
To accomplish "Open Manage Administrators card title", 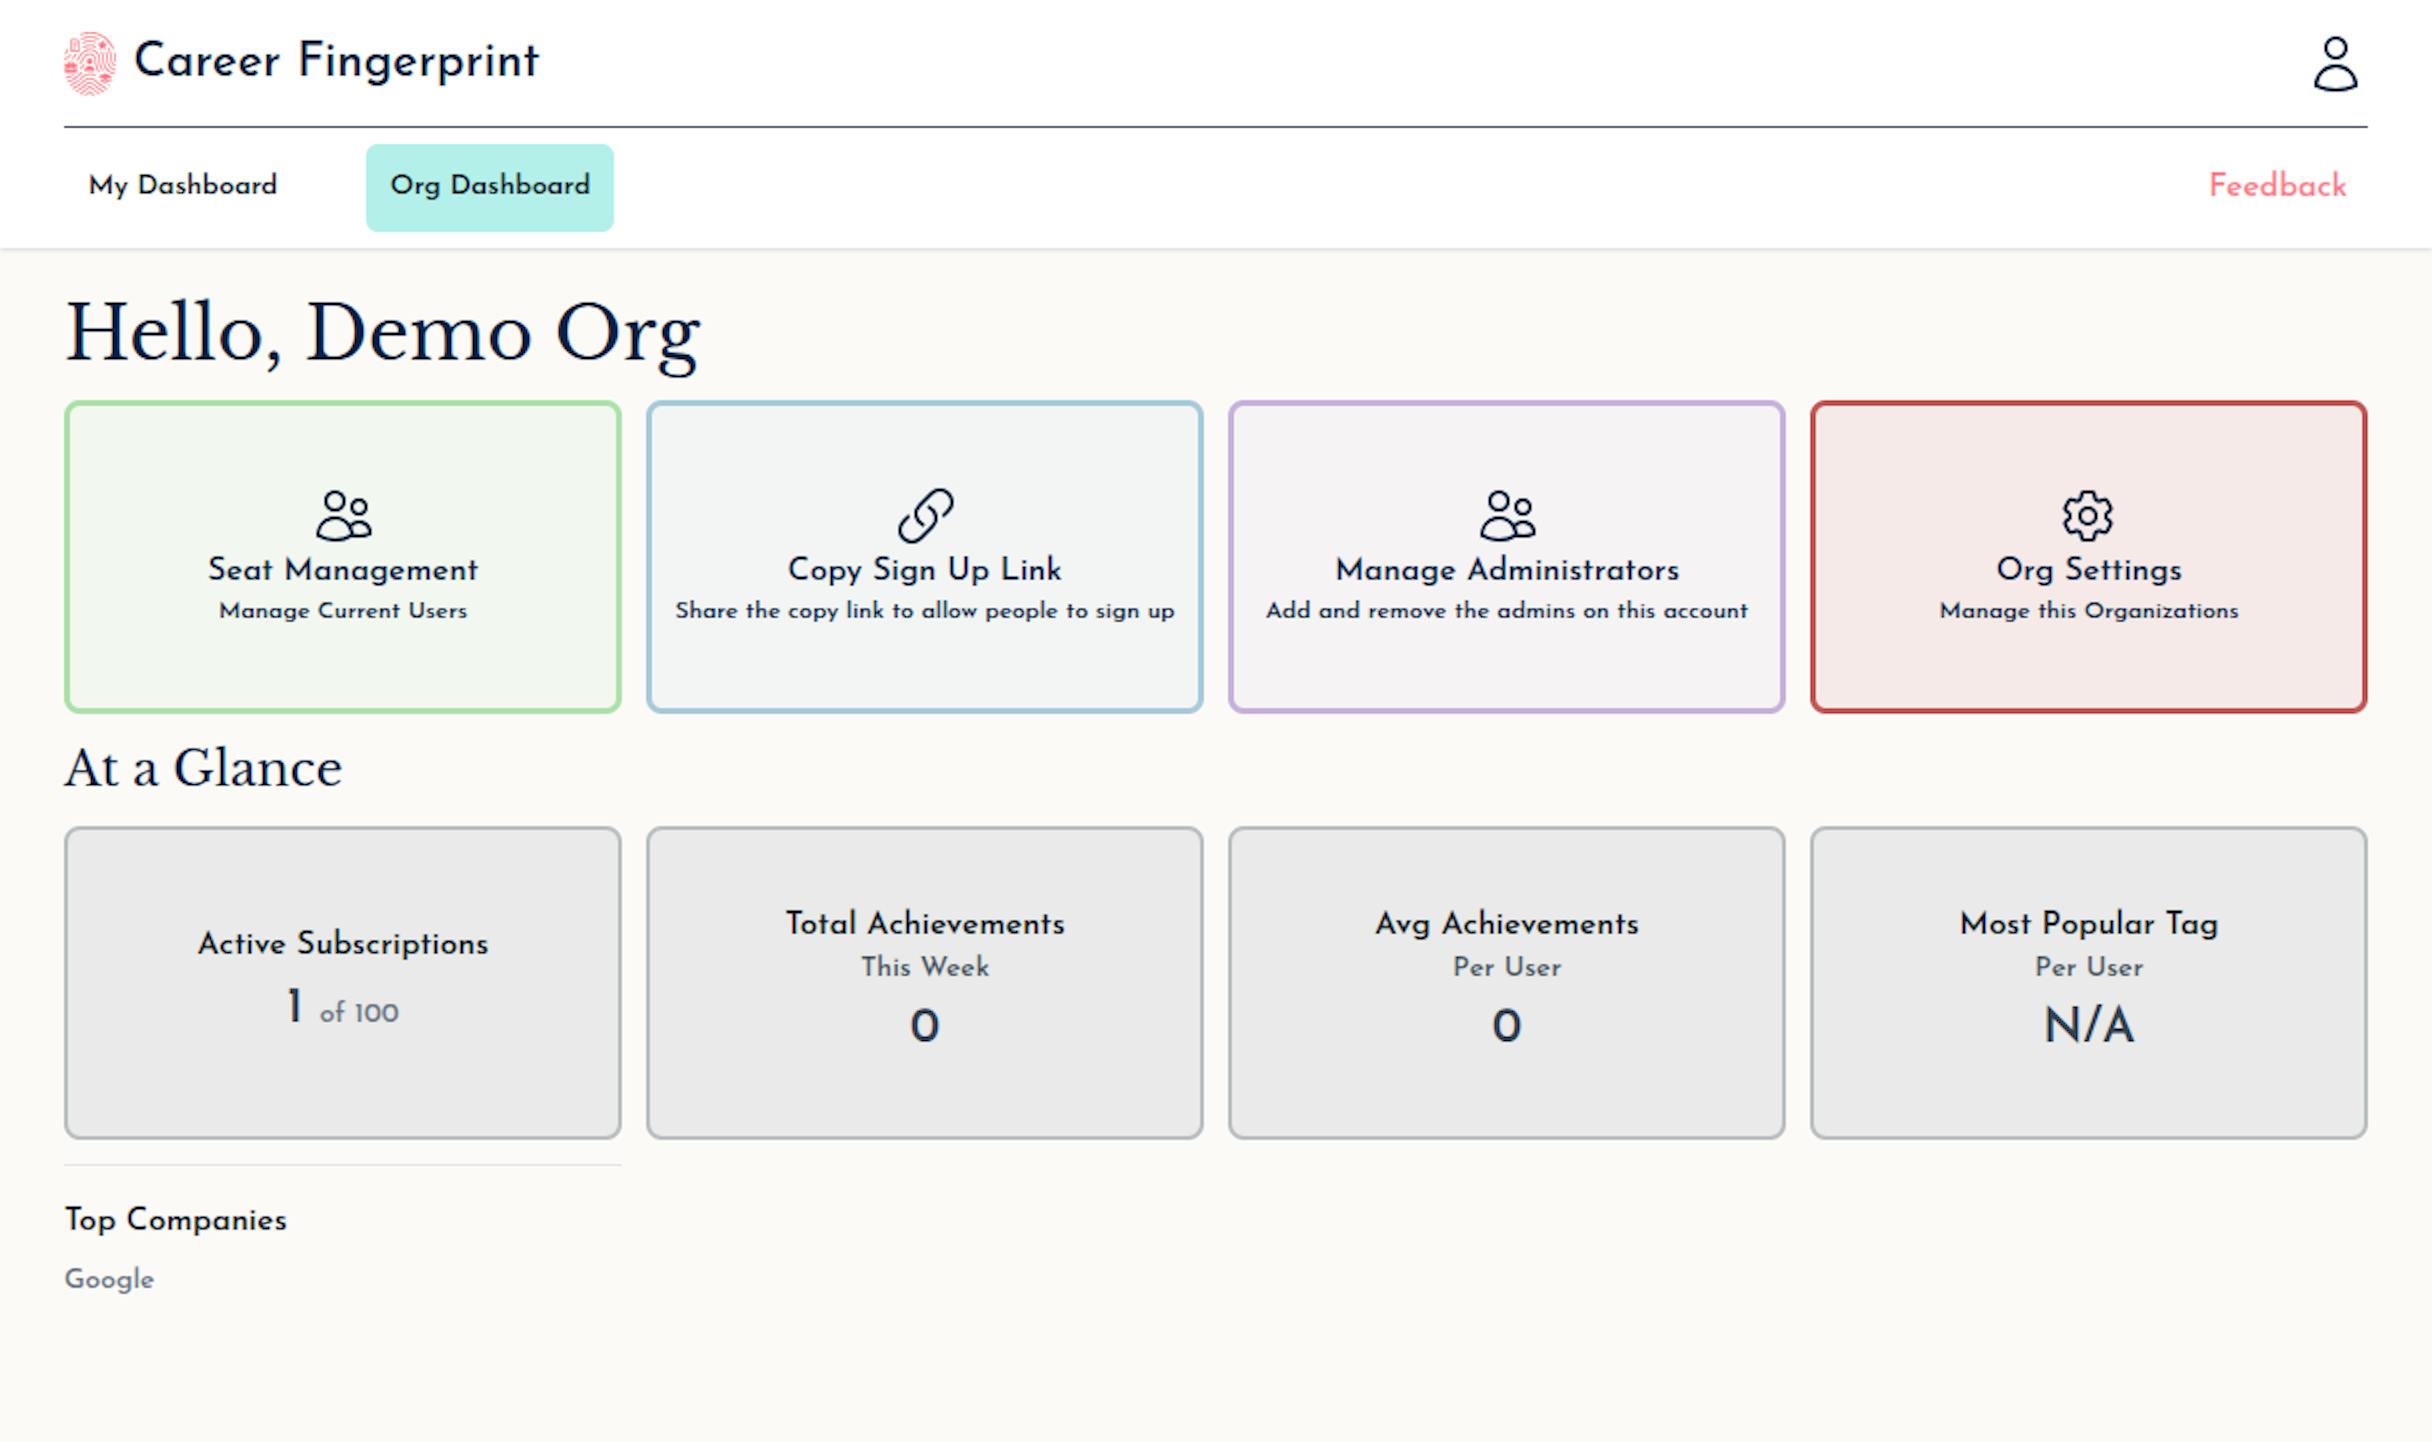I will 1507,570.
